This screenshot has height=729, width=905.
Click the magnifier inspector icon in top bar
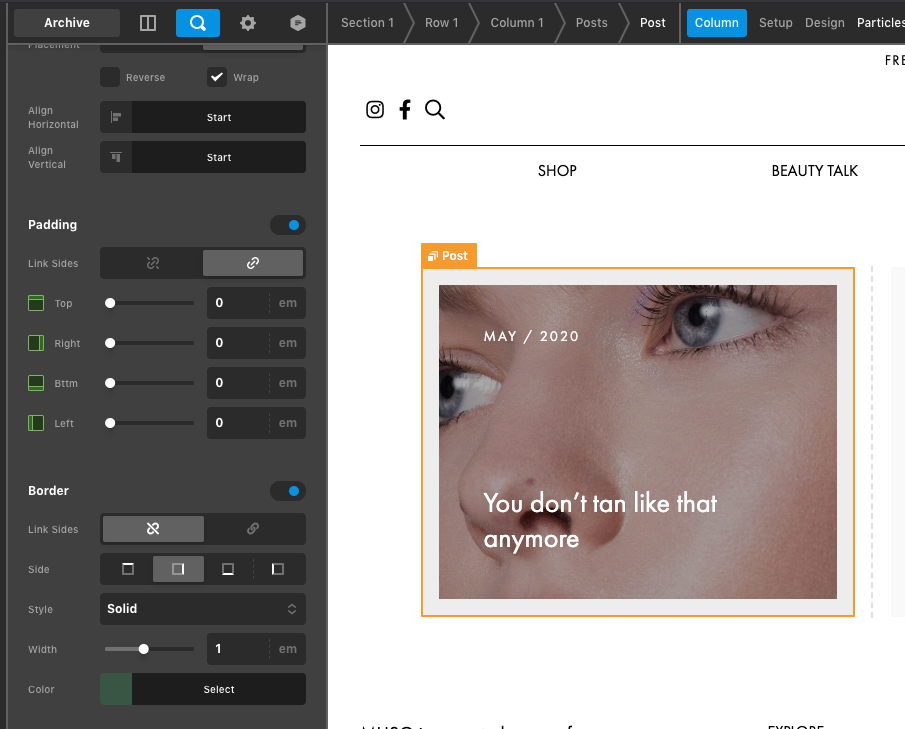point(198,23)
